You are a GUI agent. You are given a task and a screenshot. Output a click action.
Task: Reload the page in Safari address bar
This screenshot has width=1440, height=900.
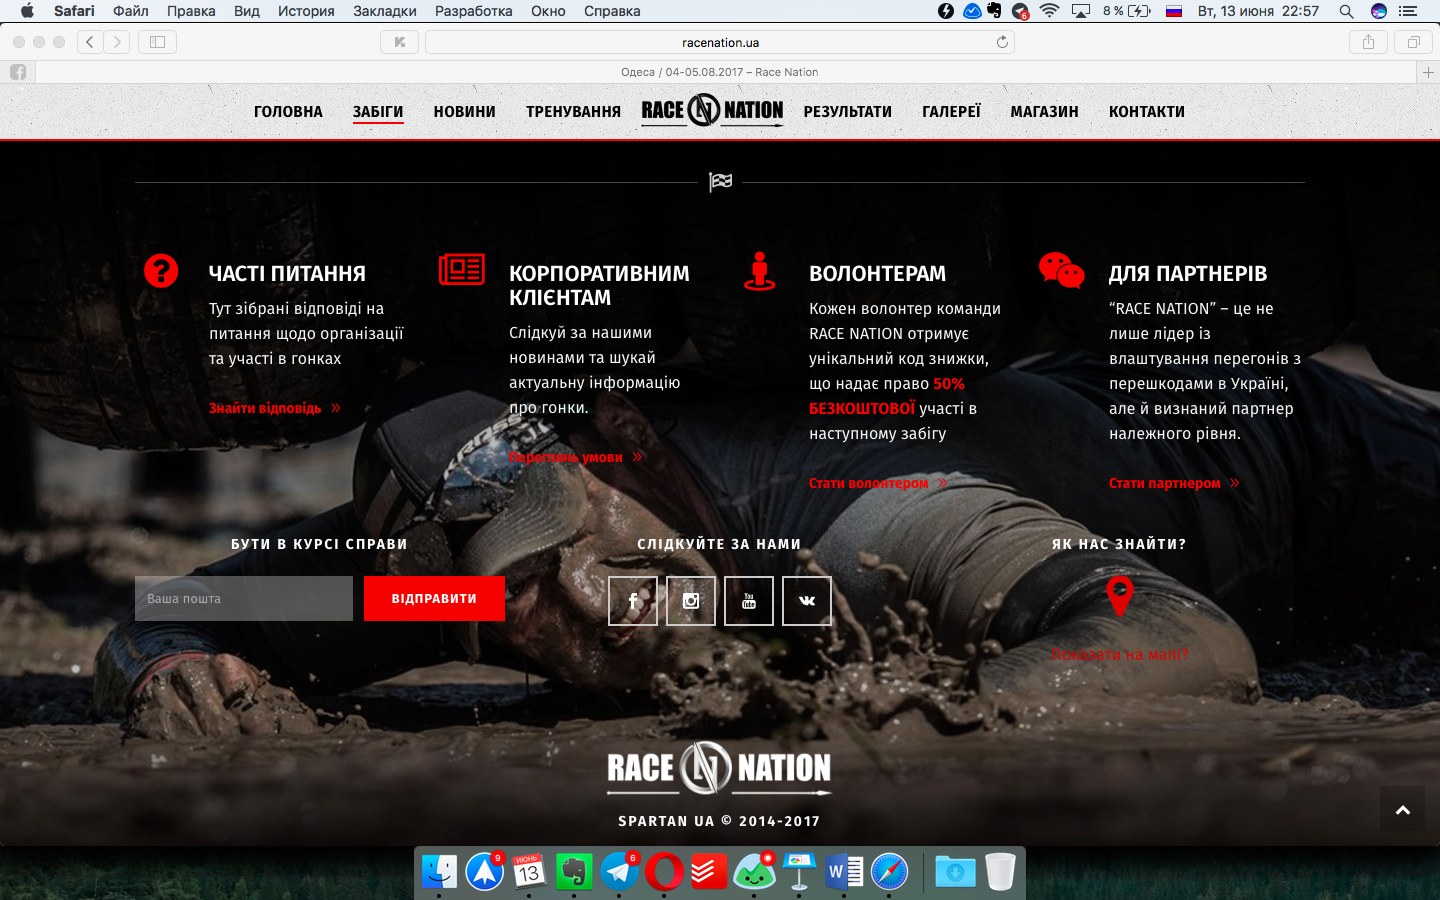pos(1002,42)
